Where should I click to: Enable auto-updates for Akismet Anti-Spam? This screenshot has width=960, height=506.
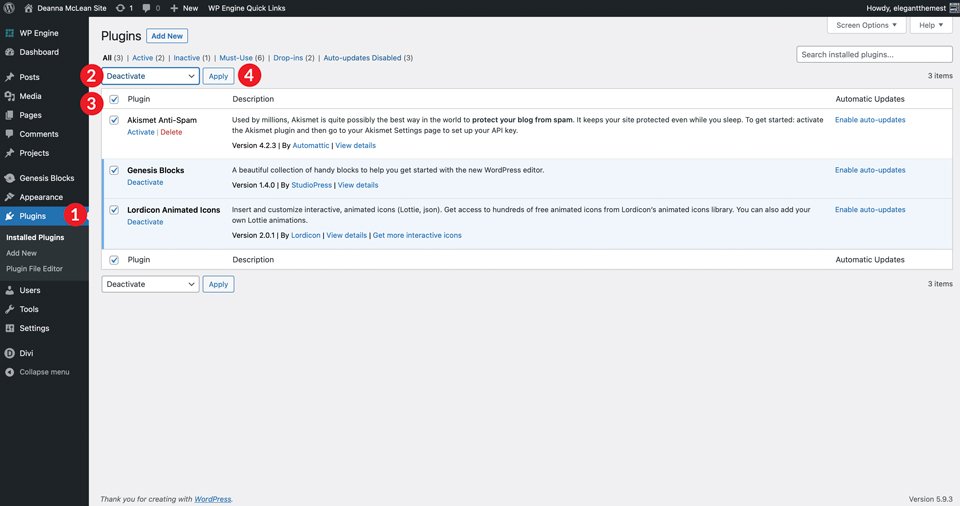pos(870,120)
